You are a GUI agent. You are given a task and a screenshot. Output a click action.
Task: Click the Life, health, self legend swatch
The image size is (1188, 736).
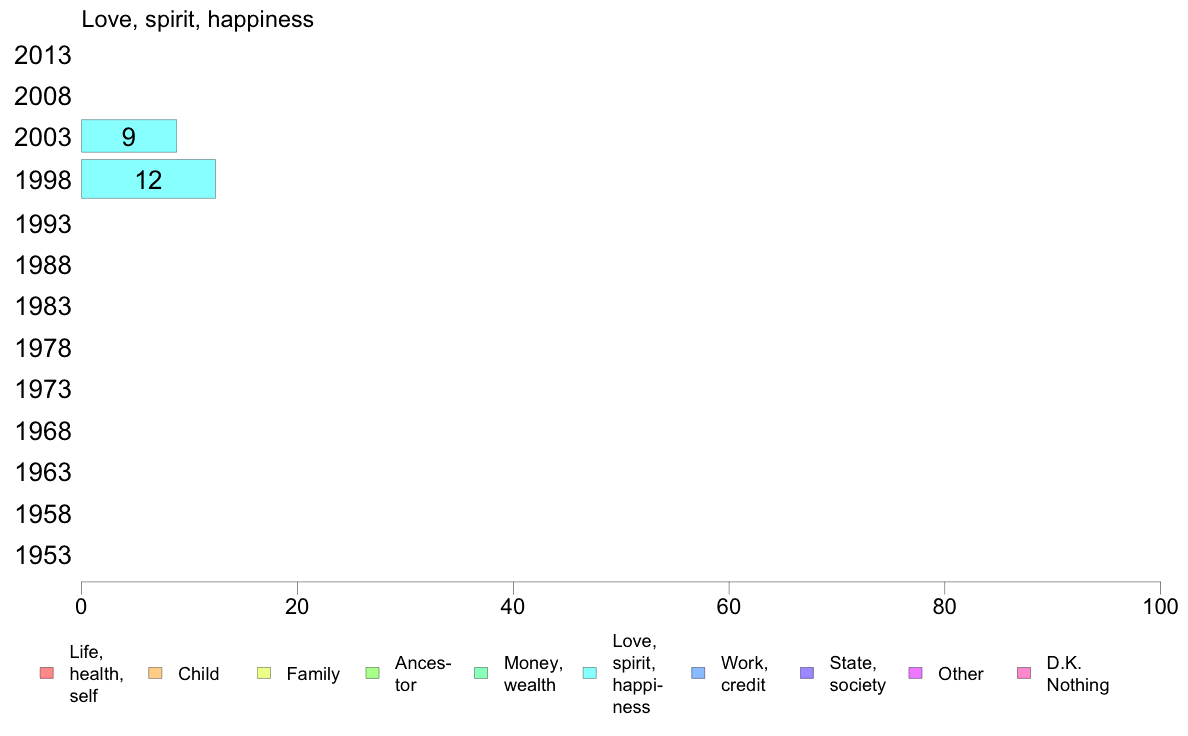point(47,673)
